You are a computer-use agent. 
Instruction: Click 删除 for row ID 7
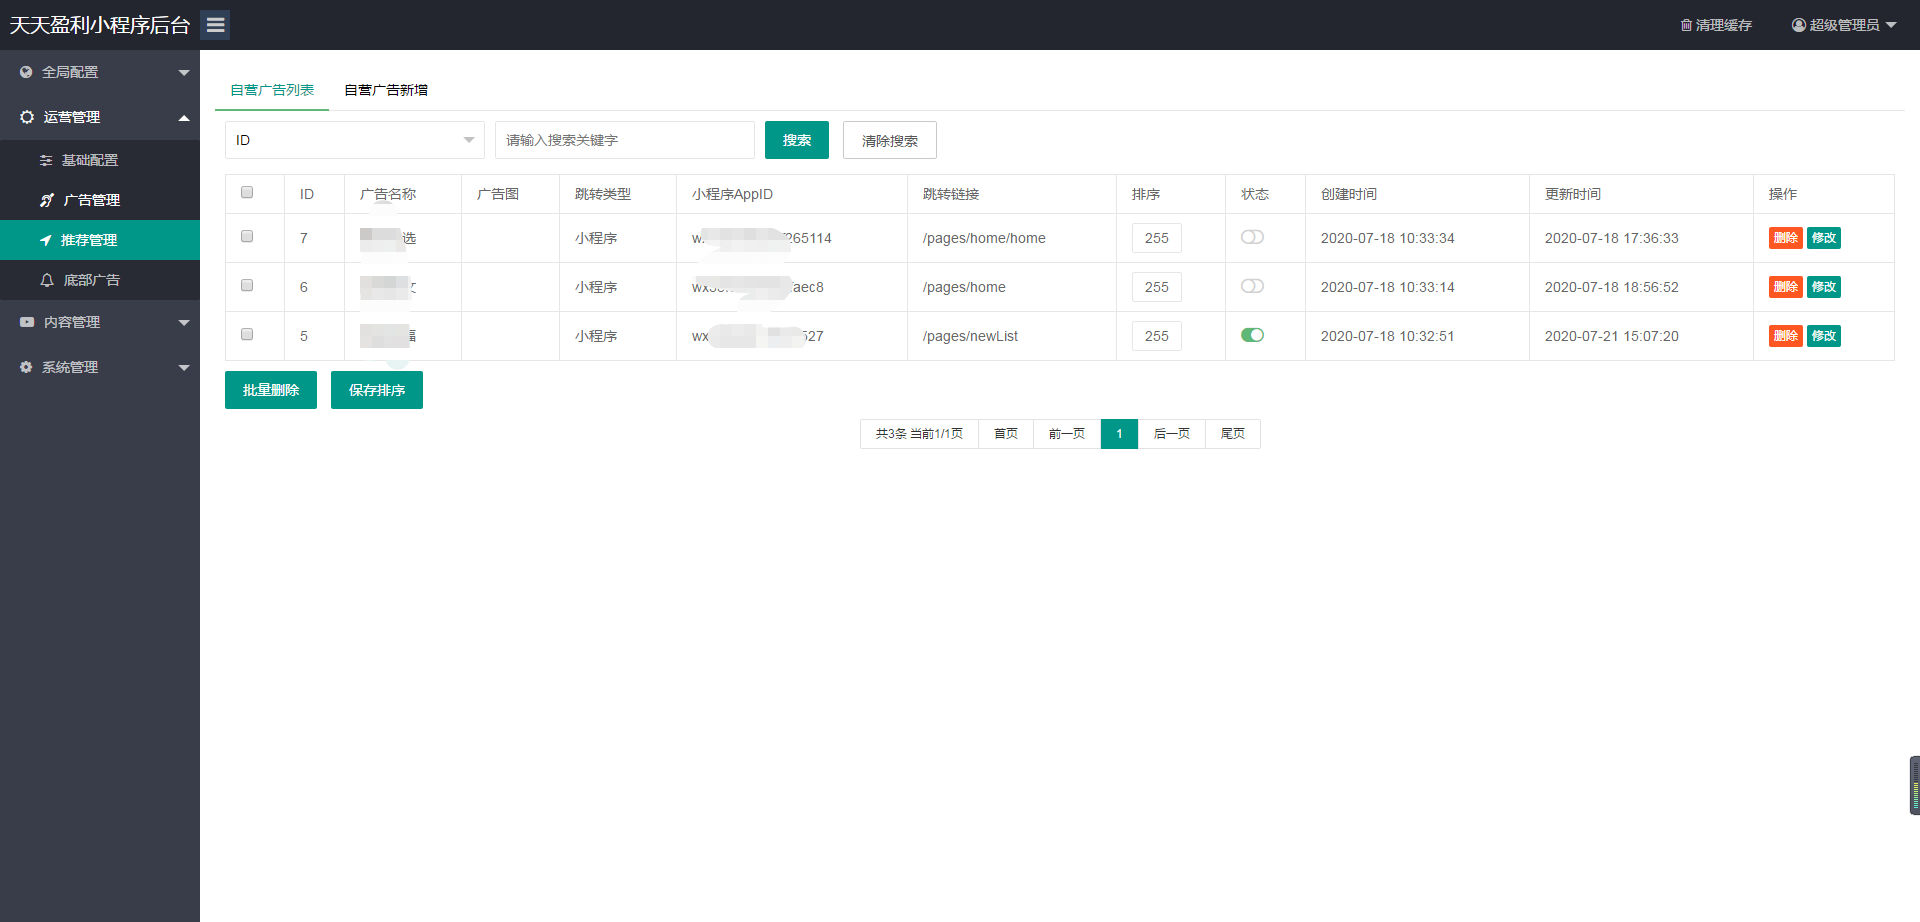point(1785,238)
